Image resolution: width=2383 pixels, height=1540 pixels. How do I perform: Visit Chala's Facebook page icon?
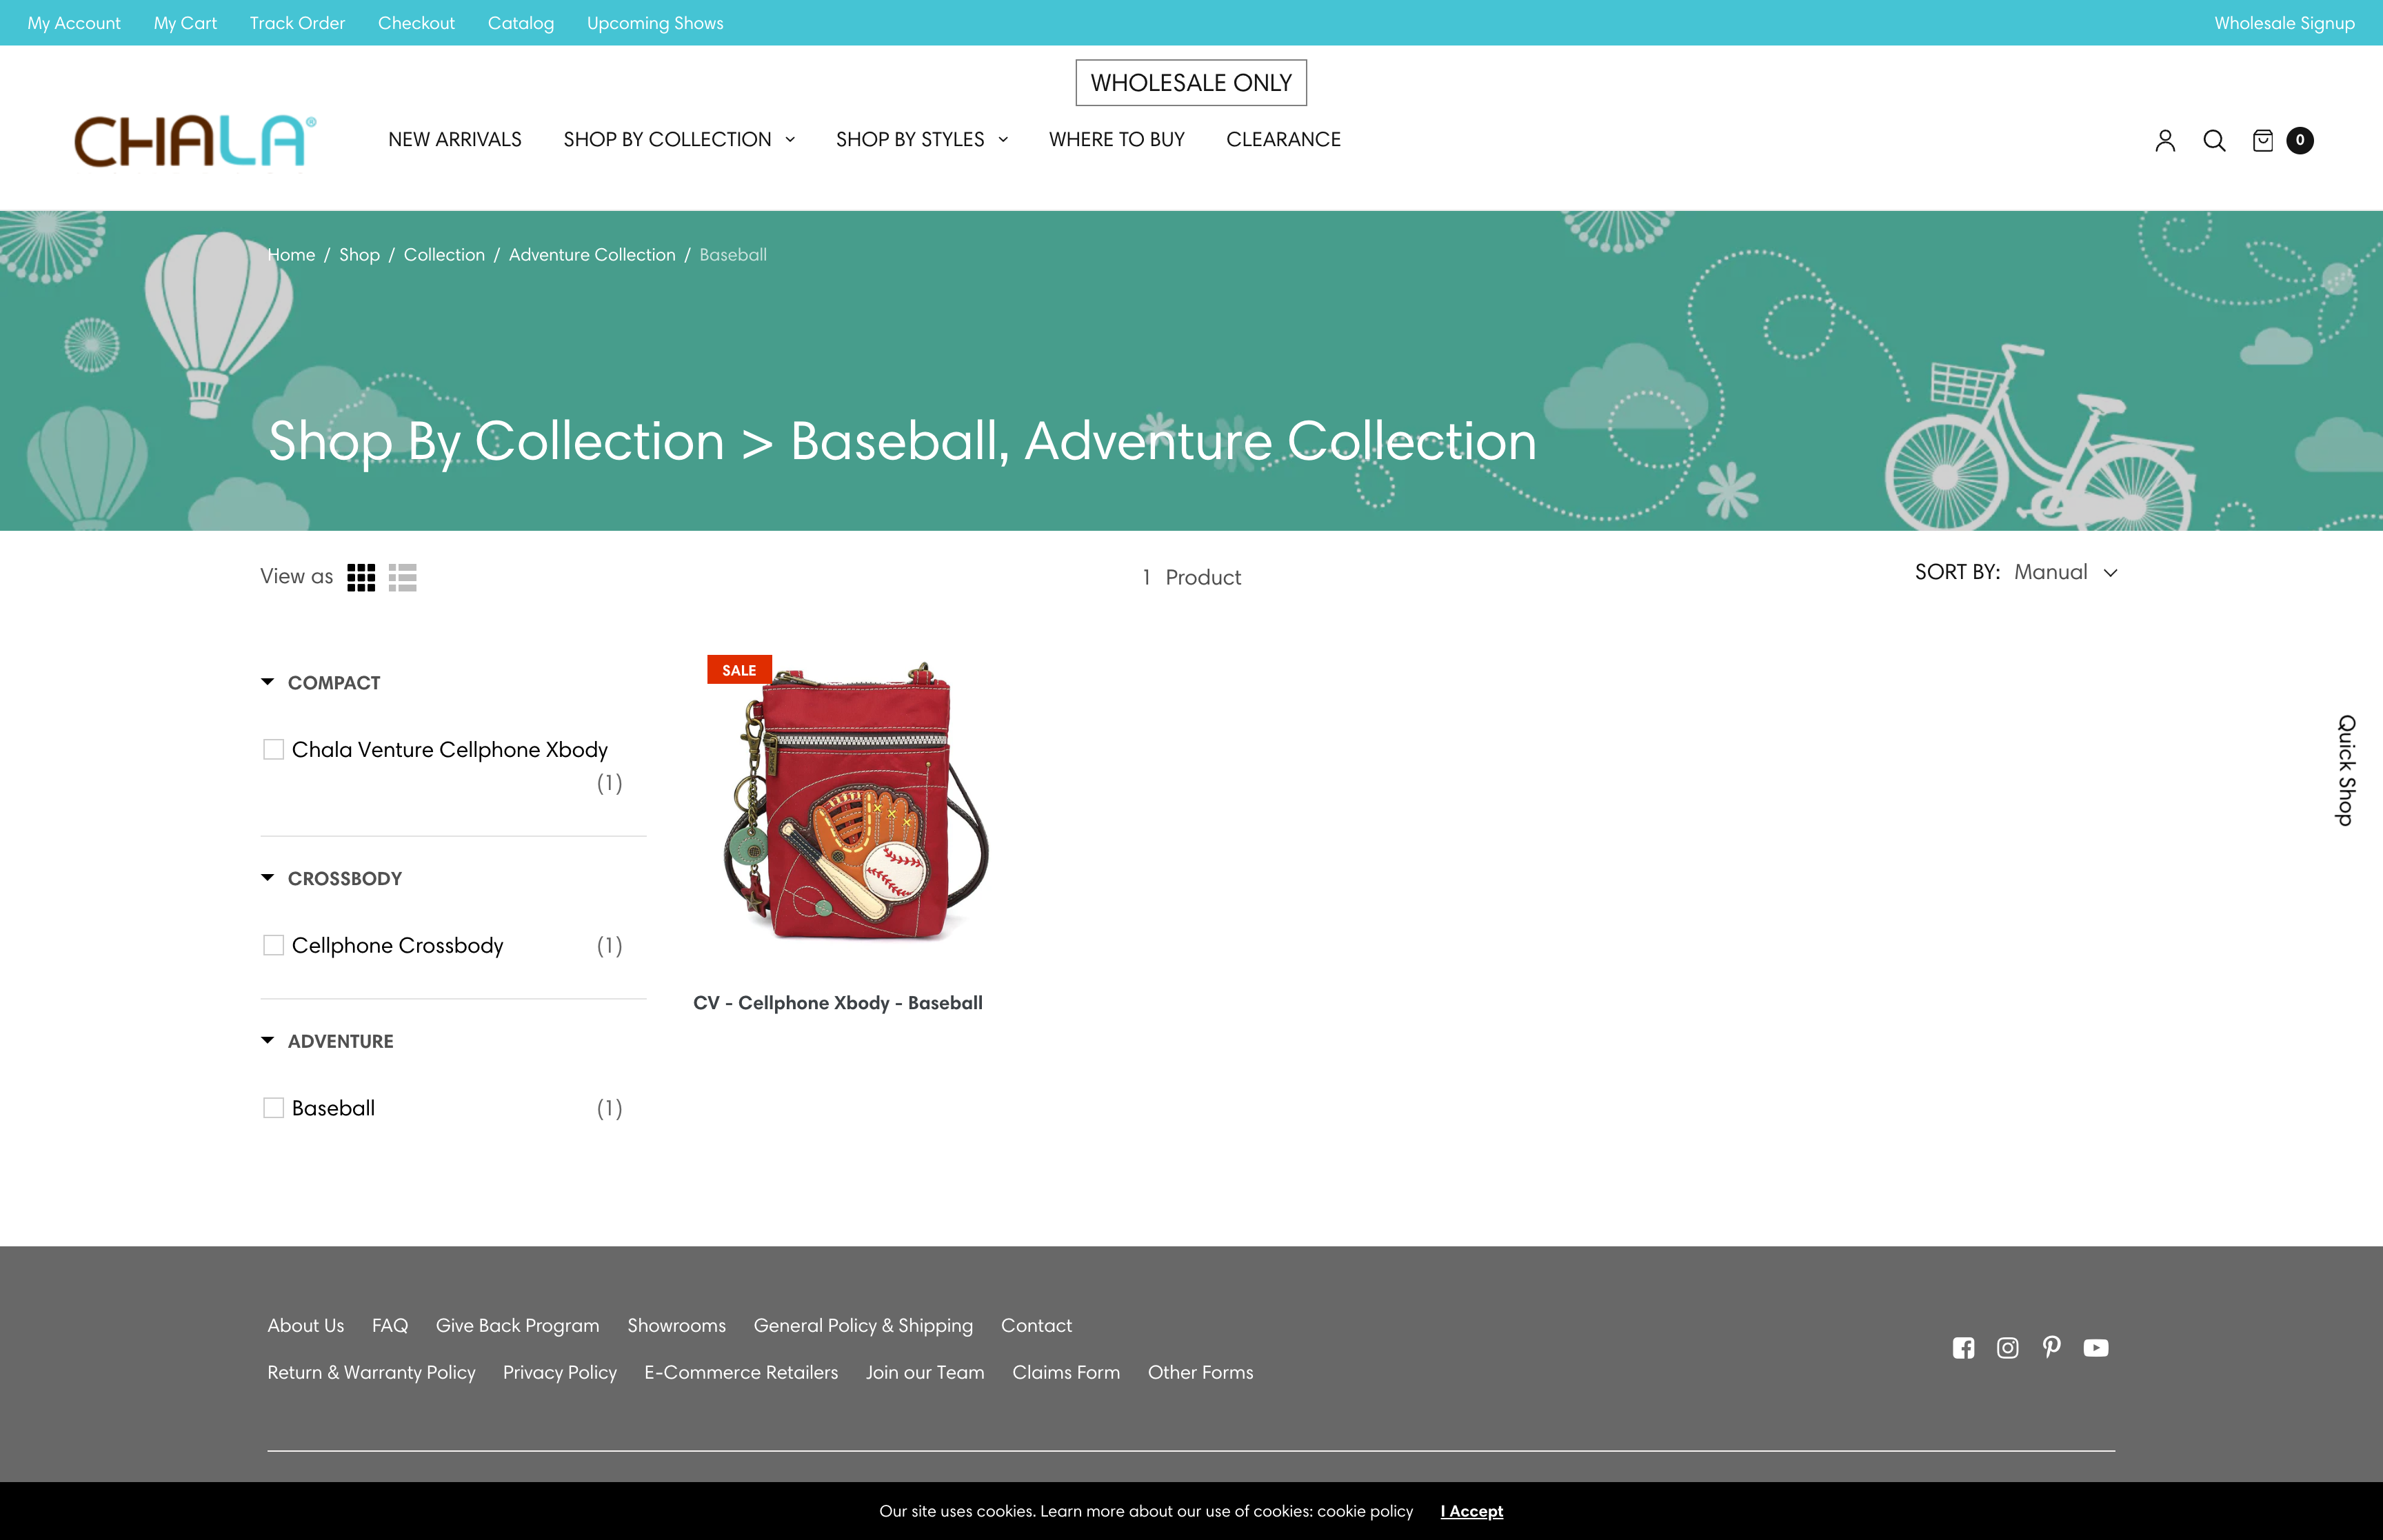[1963, 1347]
